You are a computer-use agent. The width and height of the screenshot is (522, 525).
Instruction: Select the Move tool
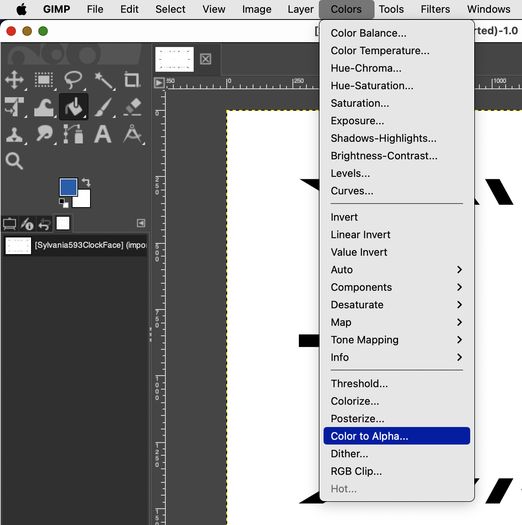pyautogui.click(x=14, y=80)
